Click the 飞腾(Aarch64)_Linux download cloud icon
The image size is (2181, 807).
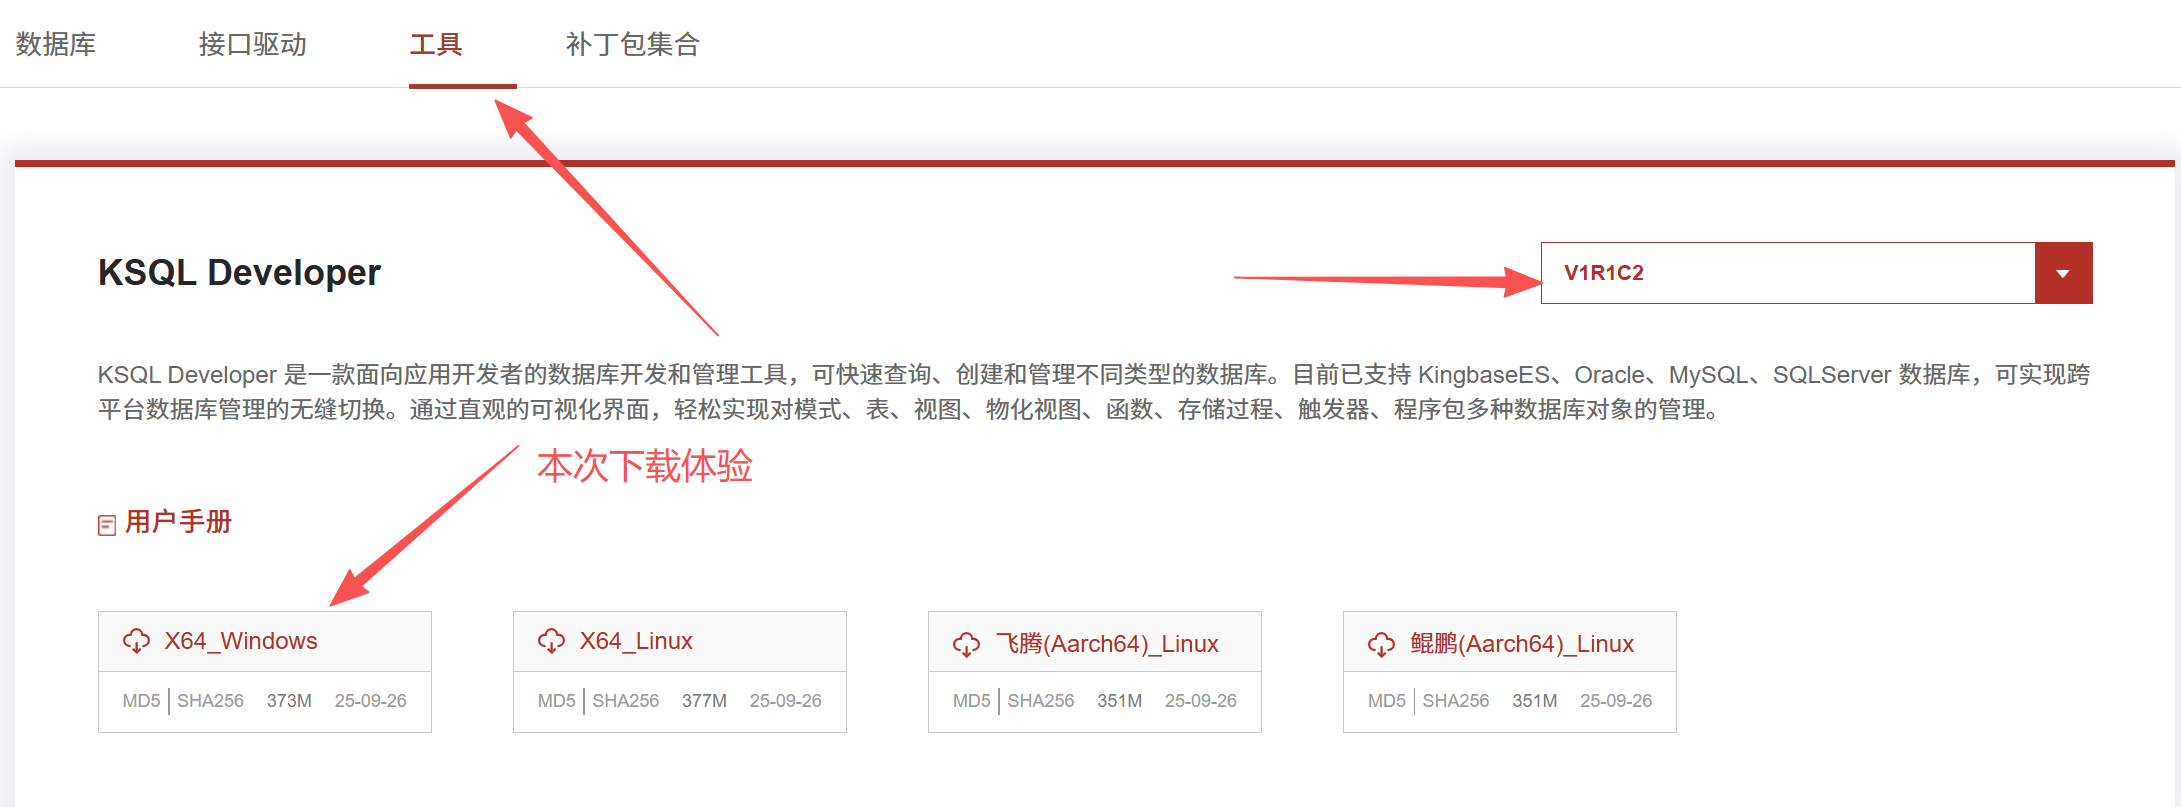(x=966, y=644)
